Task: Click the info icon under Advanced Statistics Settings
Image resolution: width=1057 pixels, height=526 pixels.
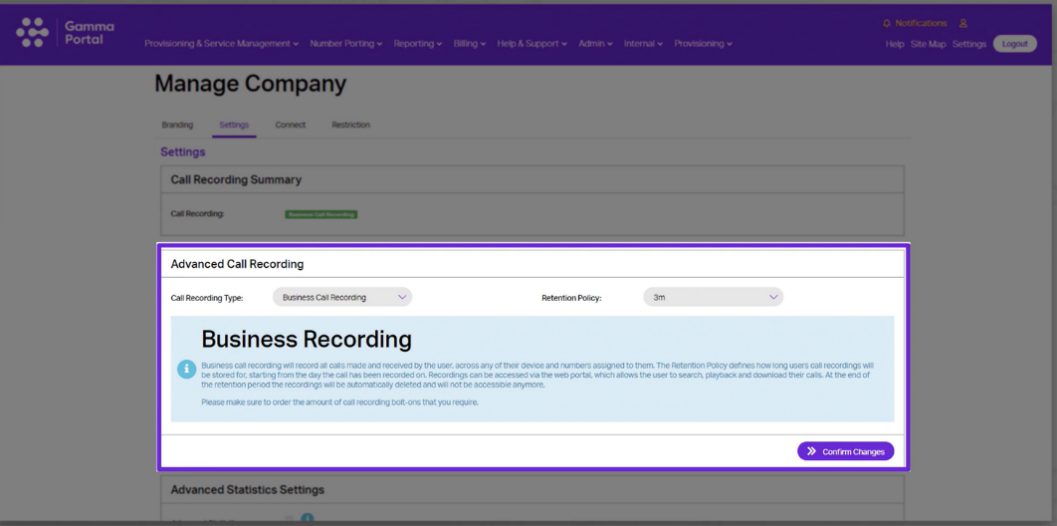Action: 307,519
